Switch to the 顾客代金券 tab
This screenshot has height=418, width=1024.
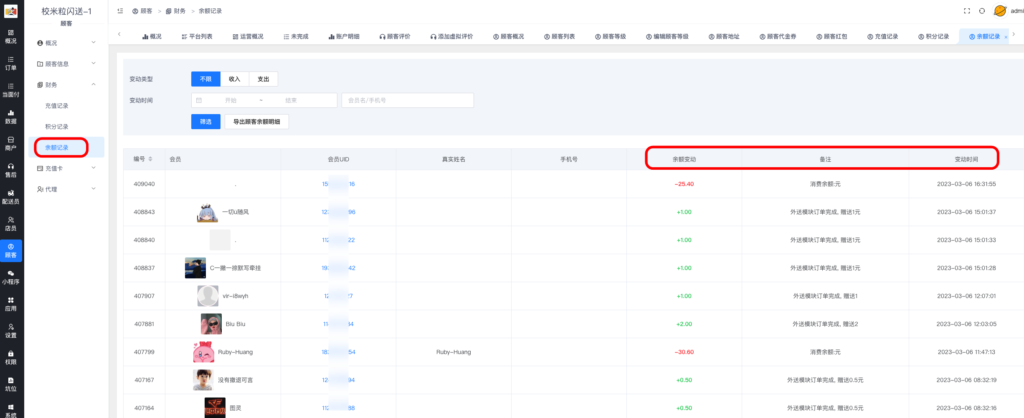(x=776, y=37)
